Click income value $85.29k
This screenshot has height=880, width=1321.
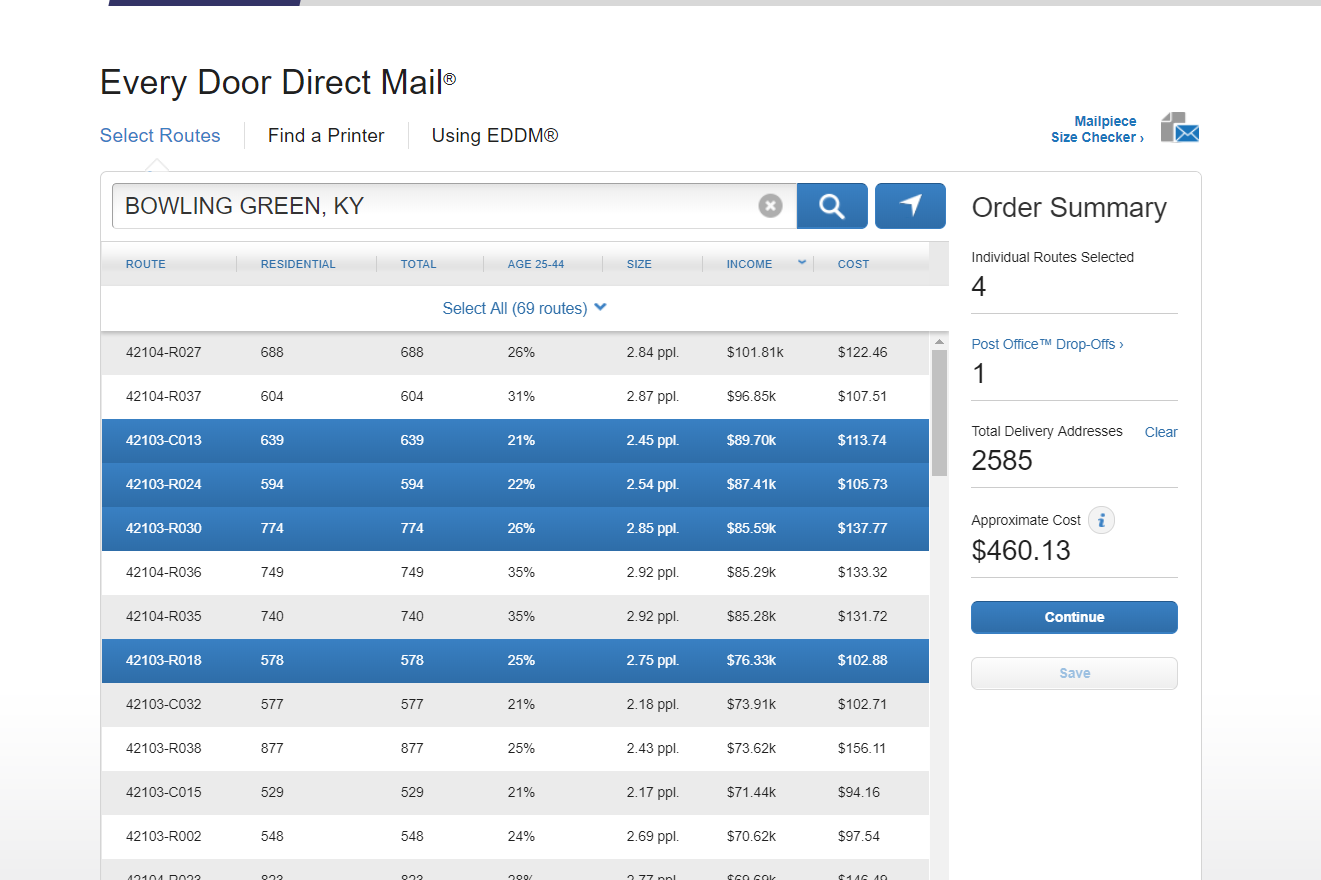coord(751,572)
